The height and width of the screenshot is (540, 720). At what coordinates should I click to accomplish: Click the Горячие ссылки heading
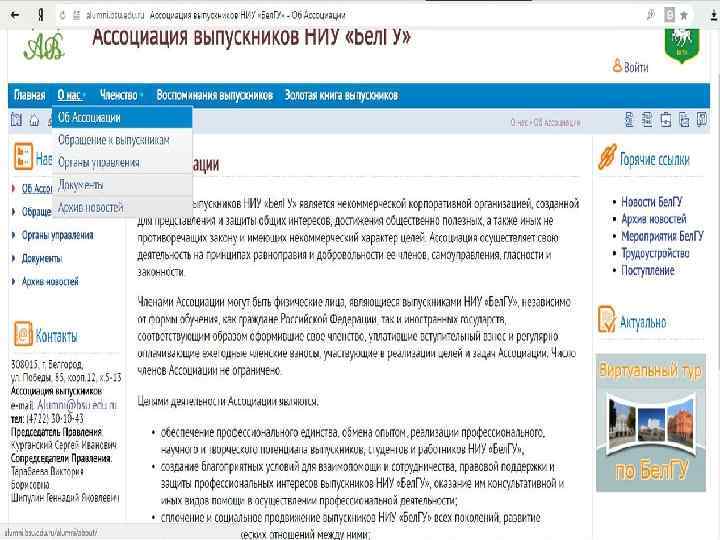(655, 159)
